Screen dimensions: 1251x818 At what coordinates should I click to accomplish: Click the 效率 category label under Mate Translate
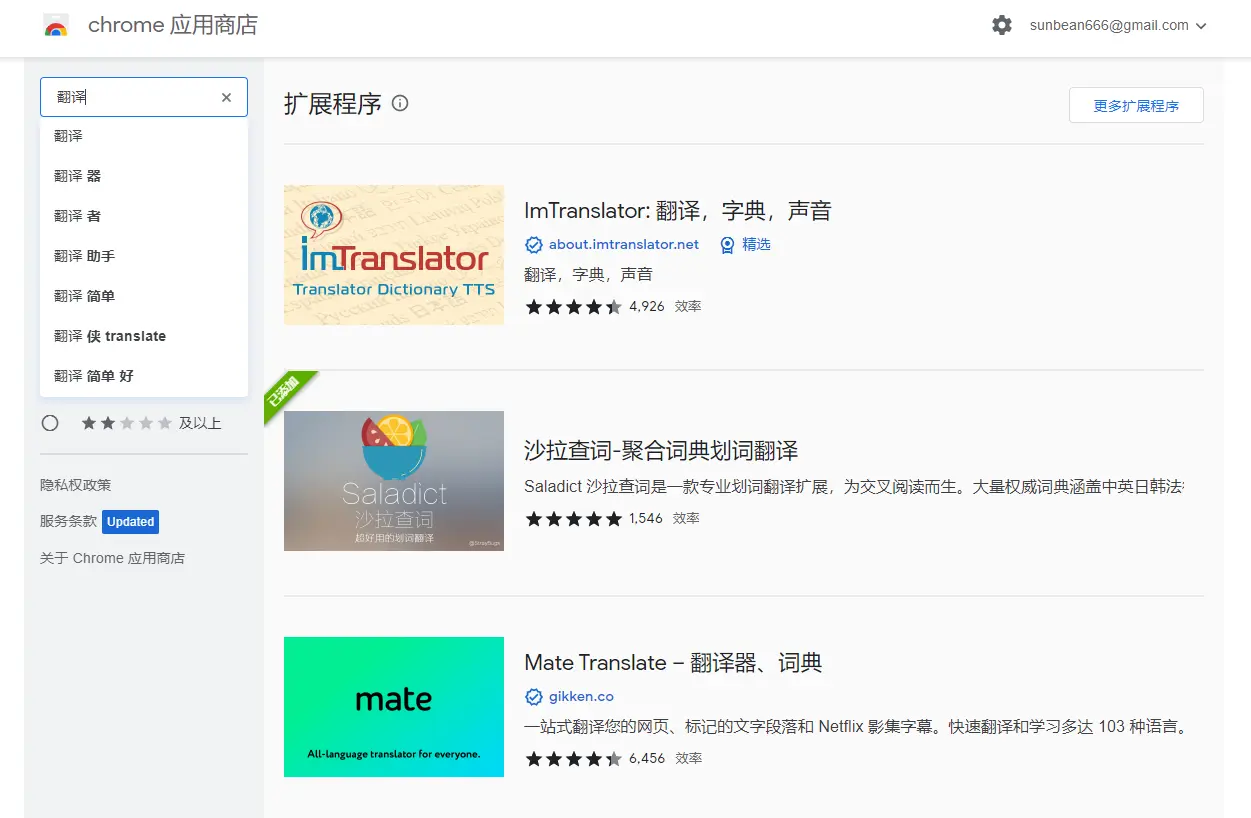pos(688,759)
